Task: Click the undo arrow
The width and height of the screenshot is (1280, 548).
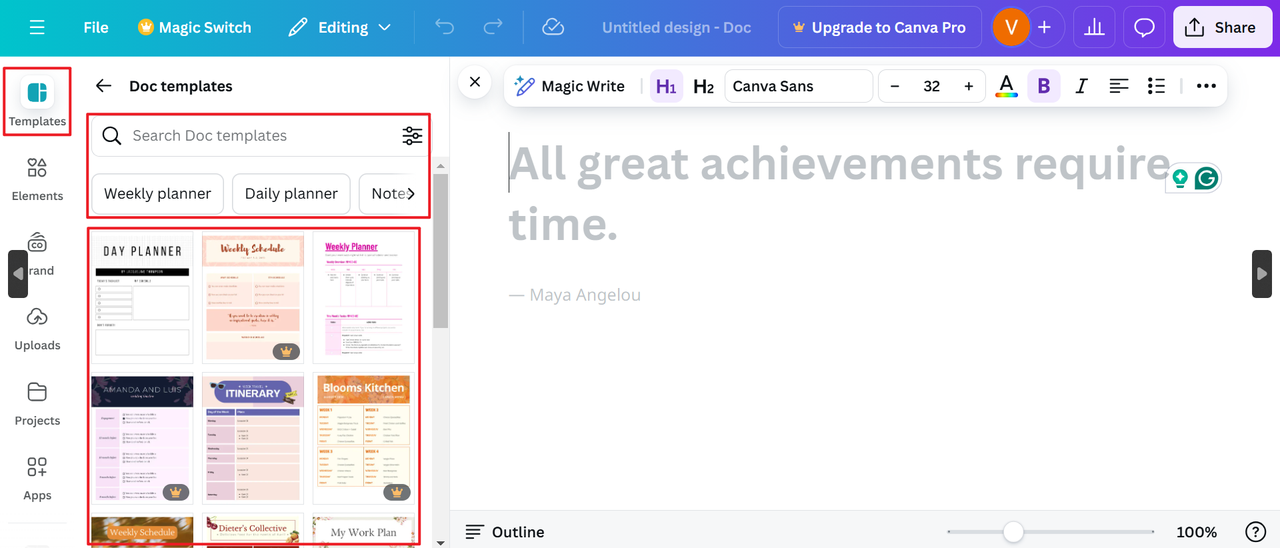Action: click(x=444, y=28)
